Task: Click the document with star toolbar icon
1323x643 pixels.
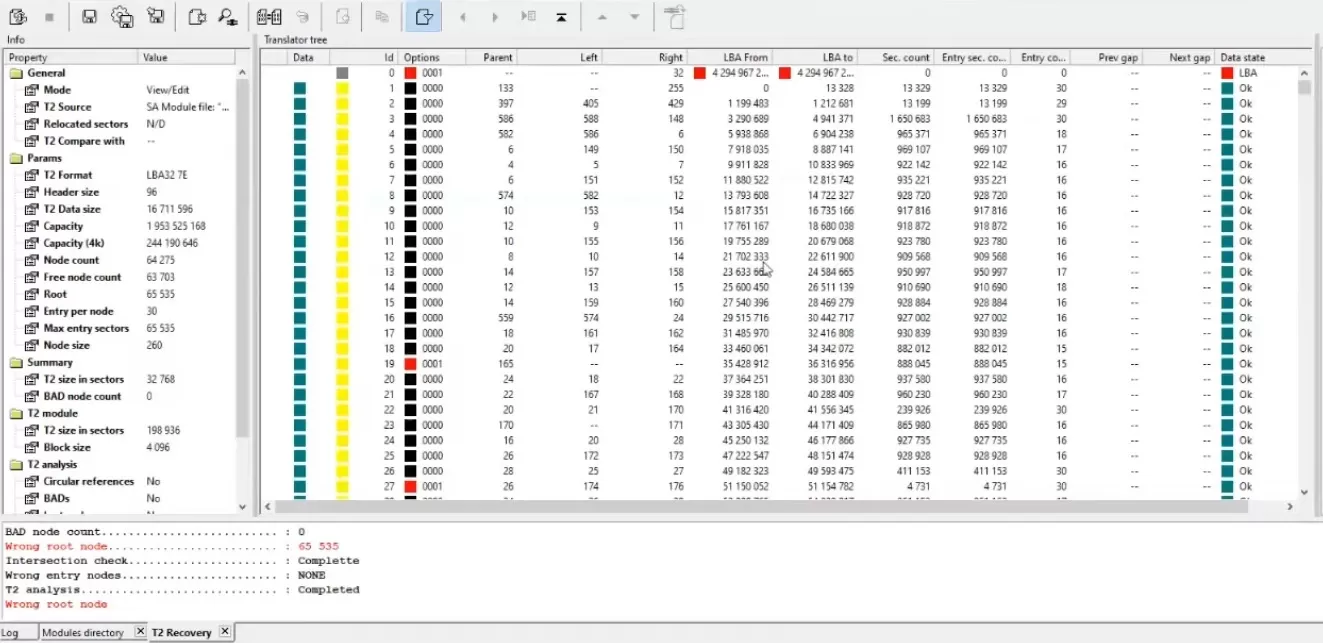Action: tap(197, 16)
